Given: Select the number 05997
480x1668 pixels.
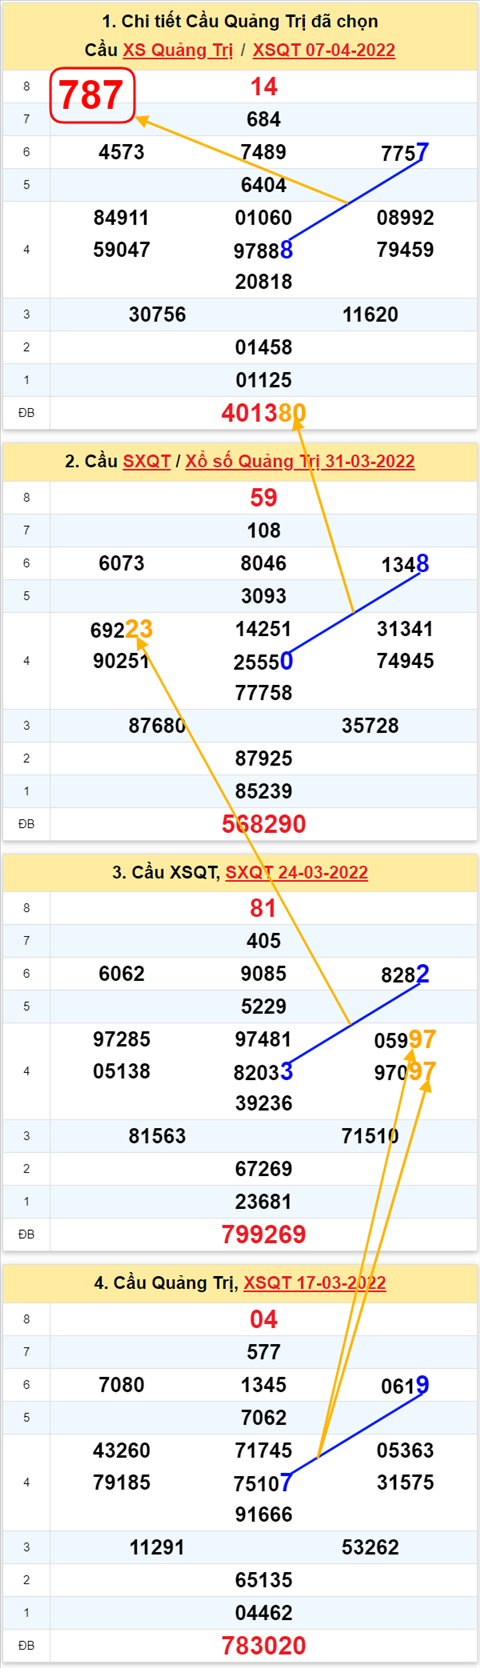Looking at the screenshot, I should 405,1040.
